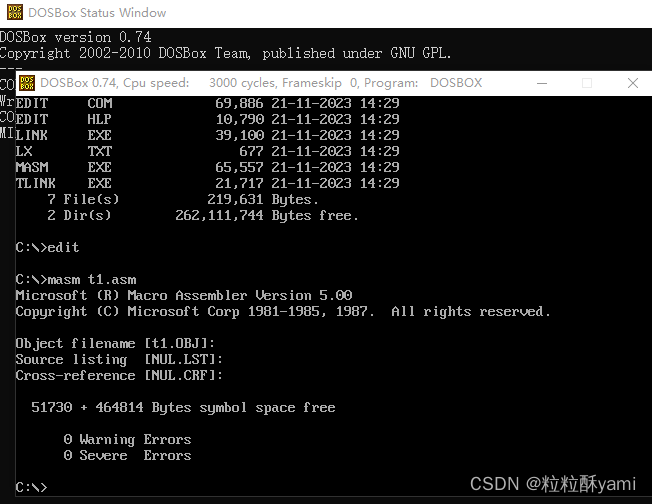Click the 69,886 file size value
The image size is (652, 504).
[239, 103]
